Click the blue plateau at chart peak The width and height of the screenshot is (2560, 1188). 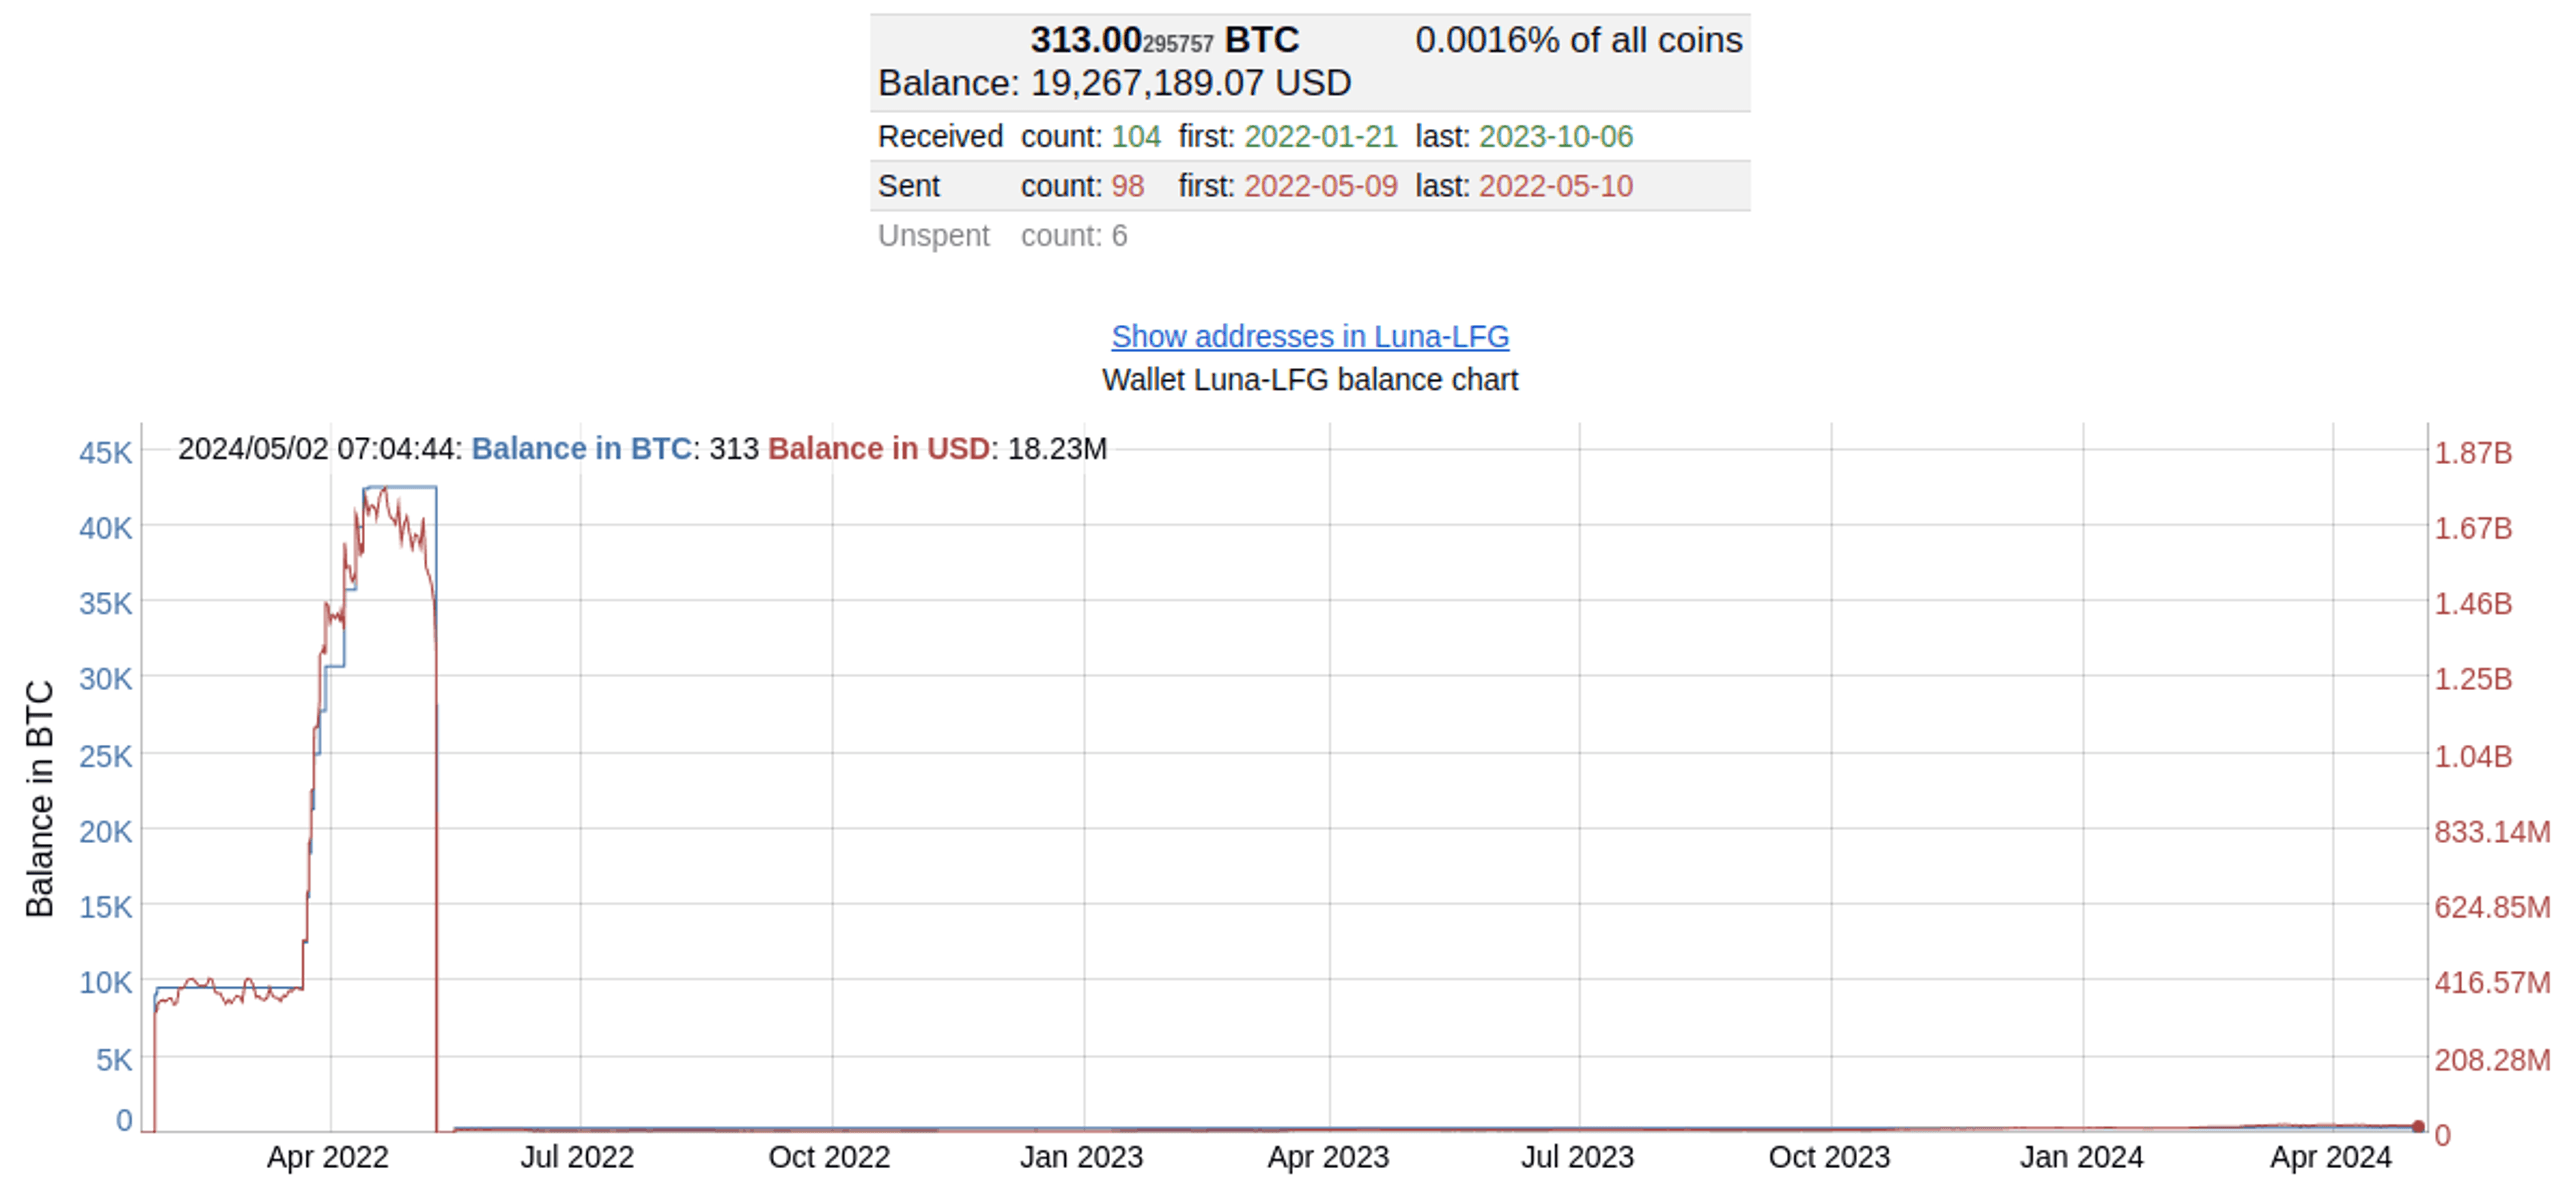(x=400, y=487)
